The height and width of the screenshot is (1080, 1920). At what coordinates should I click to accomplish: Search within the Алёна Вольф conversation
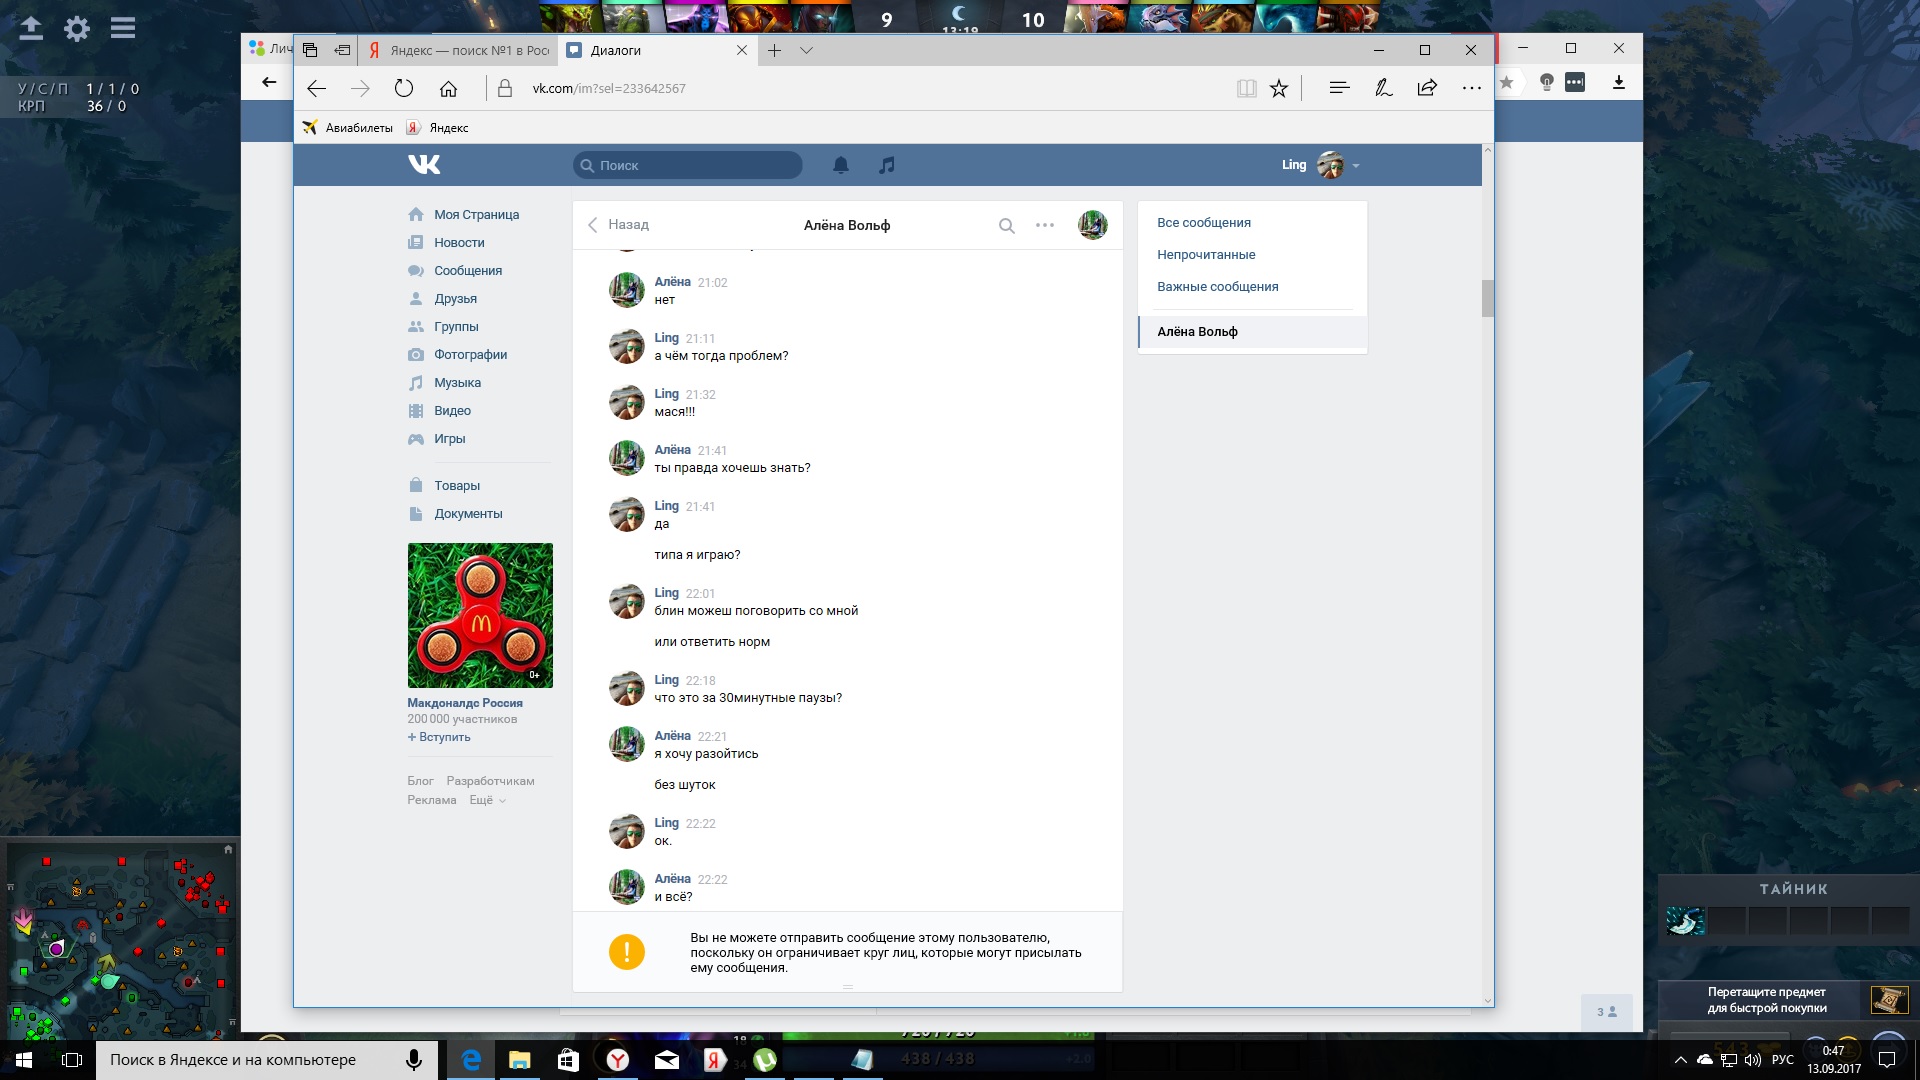click(1007, 225)
